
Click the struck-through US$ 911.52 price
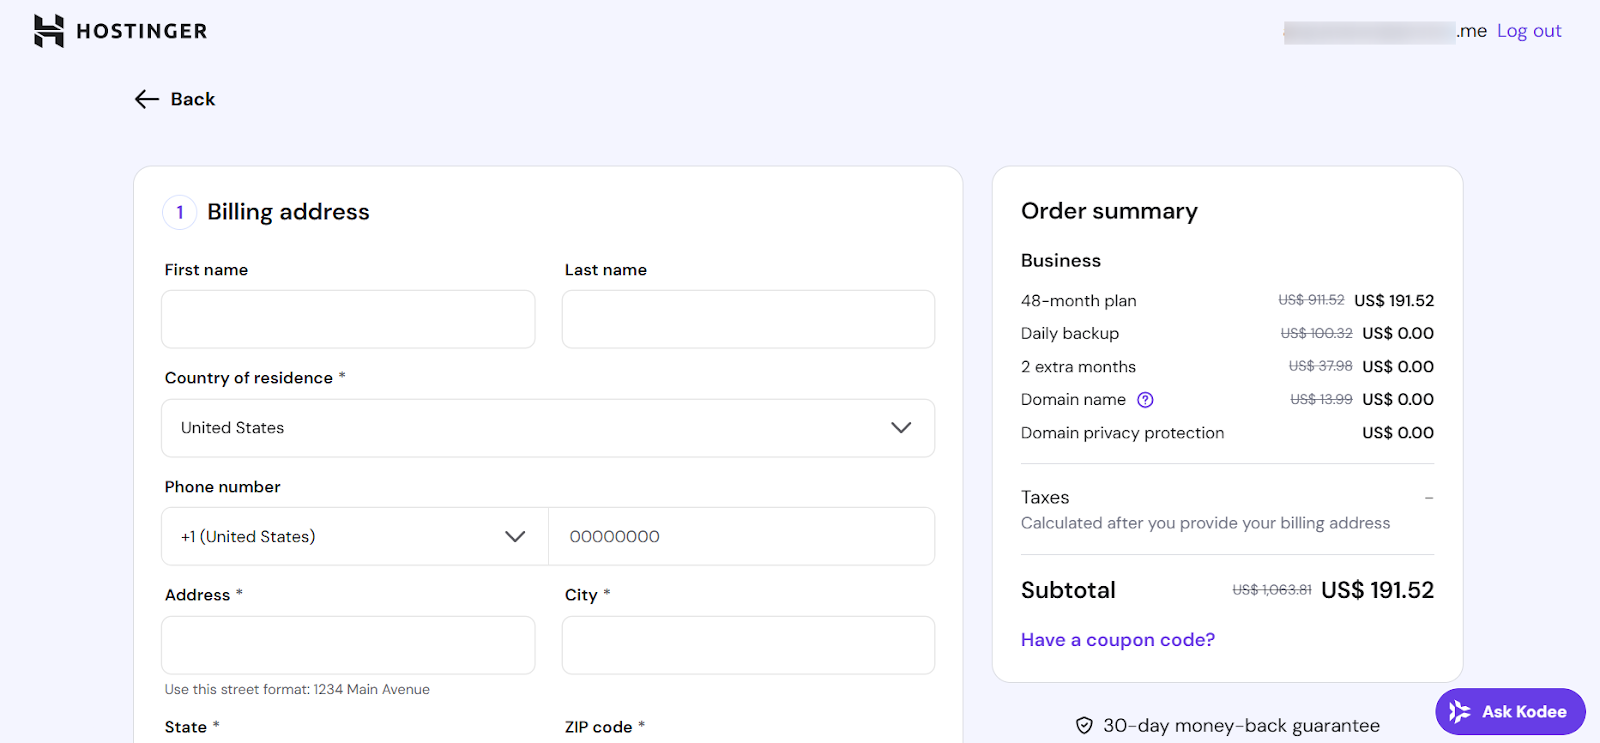[x=1311, y=300]
